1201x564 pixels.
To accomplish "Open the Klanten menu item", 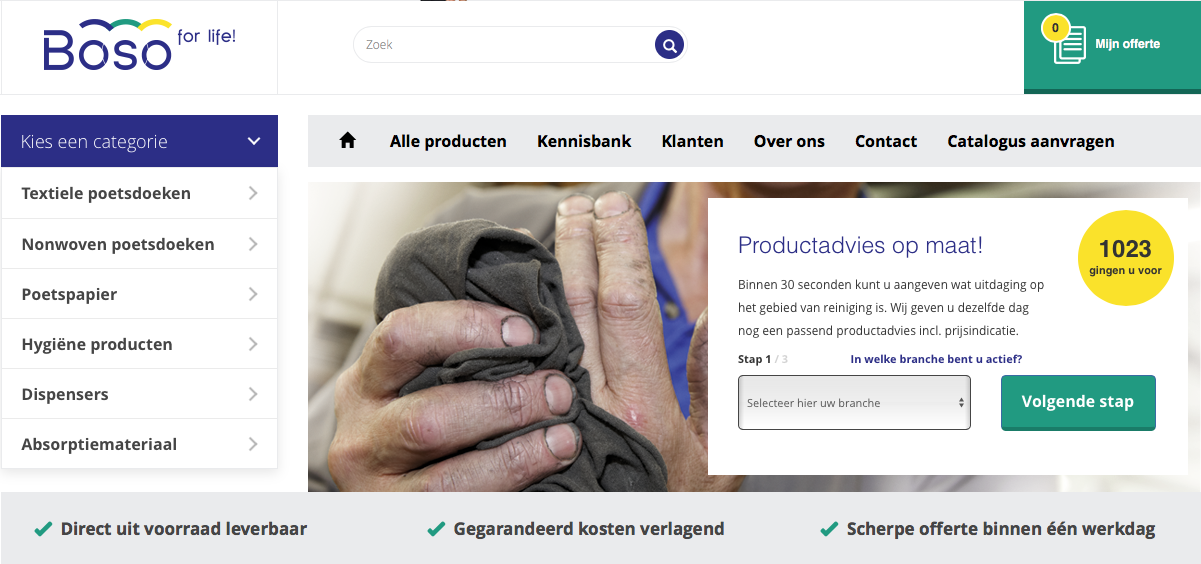I will pos(692,141).
